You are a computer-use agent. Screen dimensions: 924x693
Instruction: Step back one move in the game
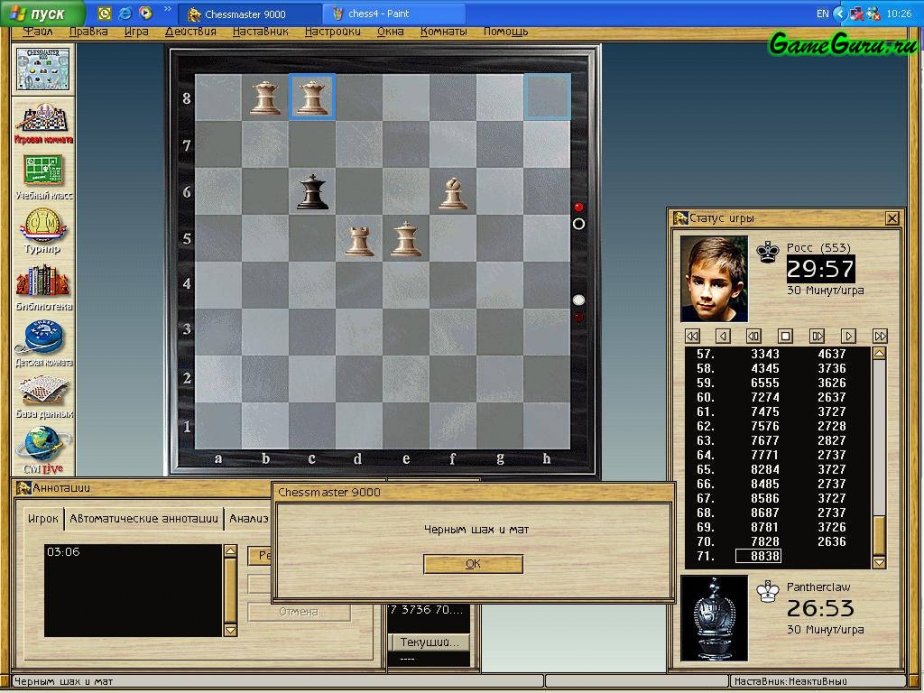tap(723, 336)
